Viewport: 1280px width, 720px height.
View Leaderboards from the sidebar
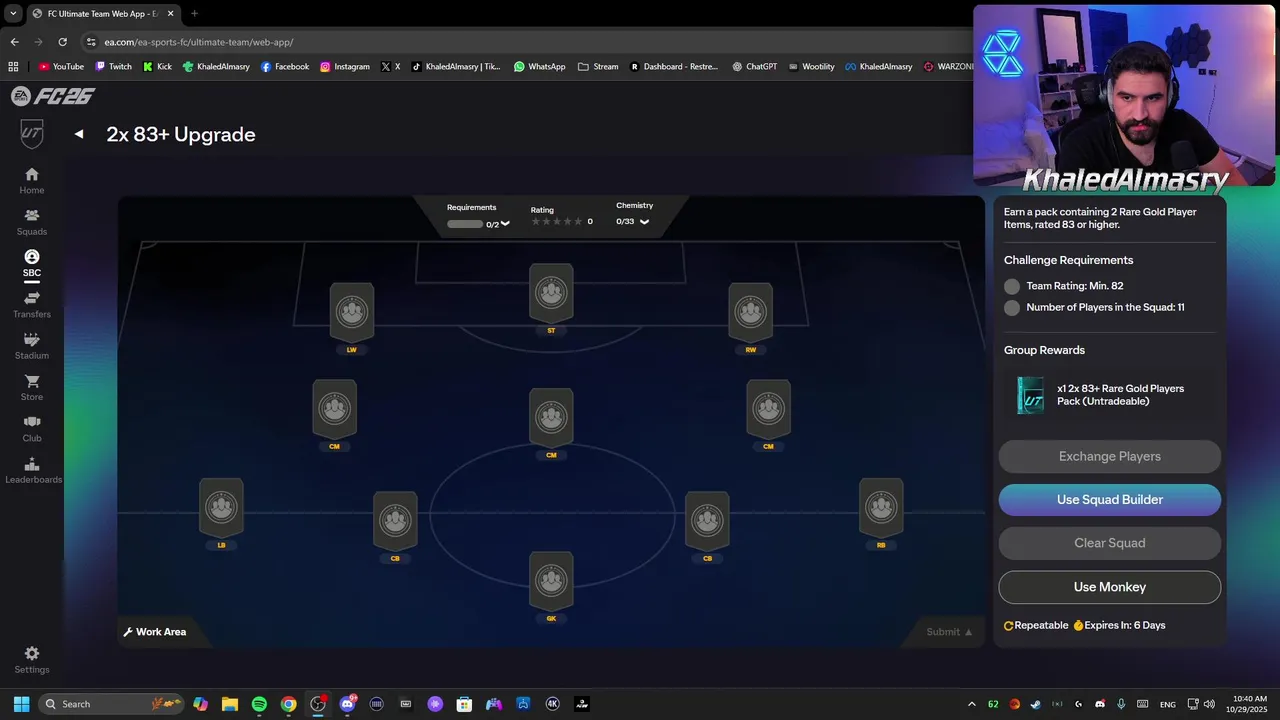[32, 470]
